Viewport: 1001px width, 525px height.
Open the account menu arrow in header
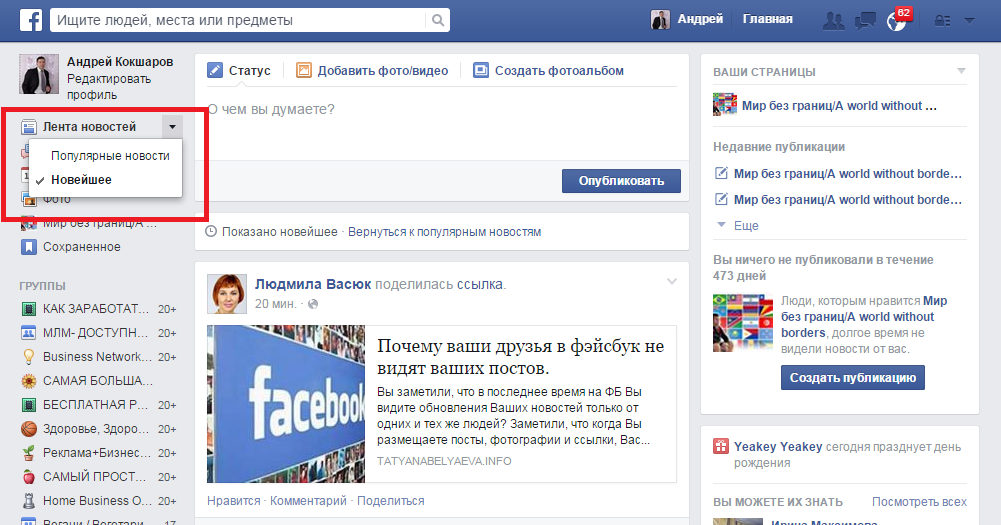pyautogui.click(x=969, y=20)
